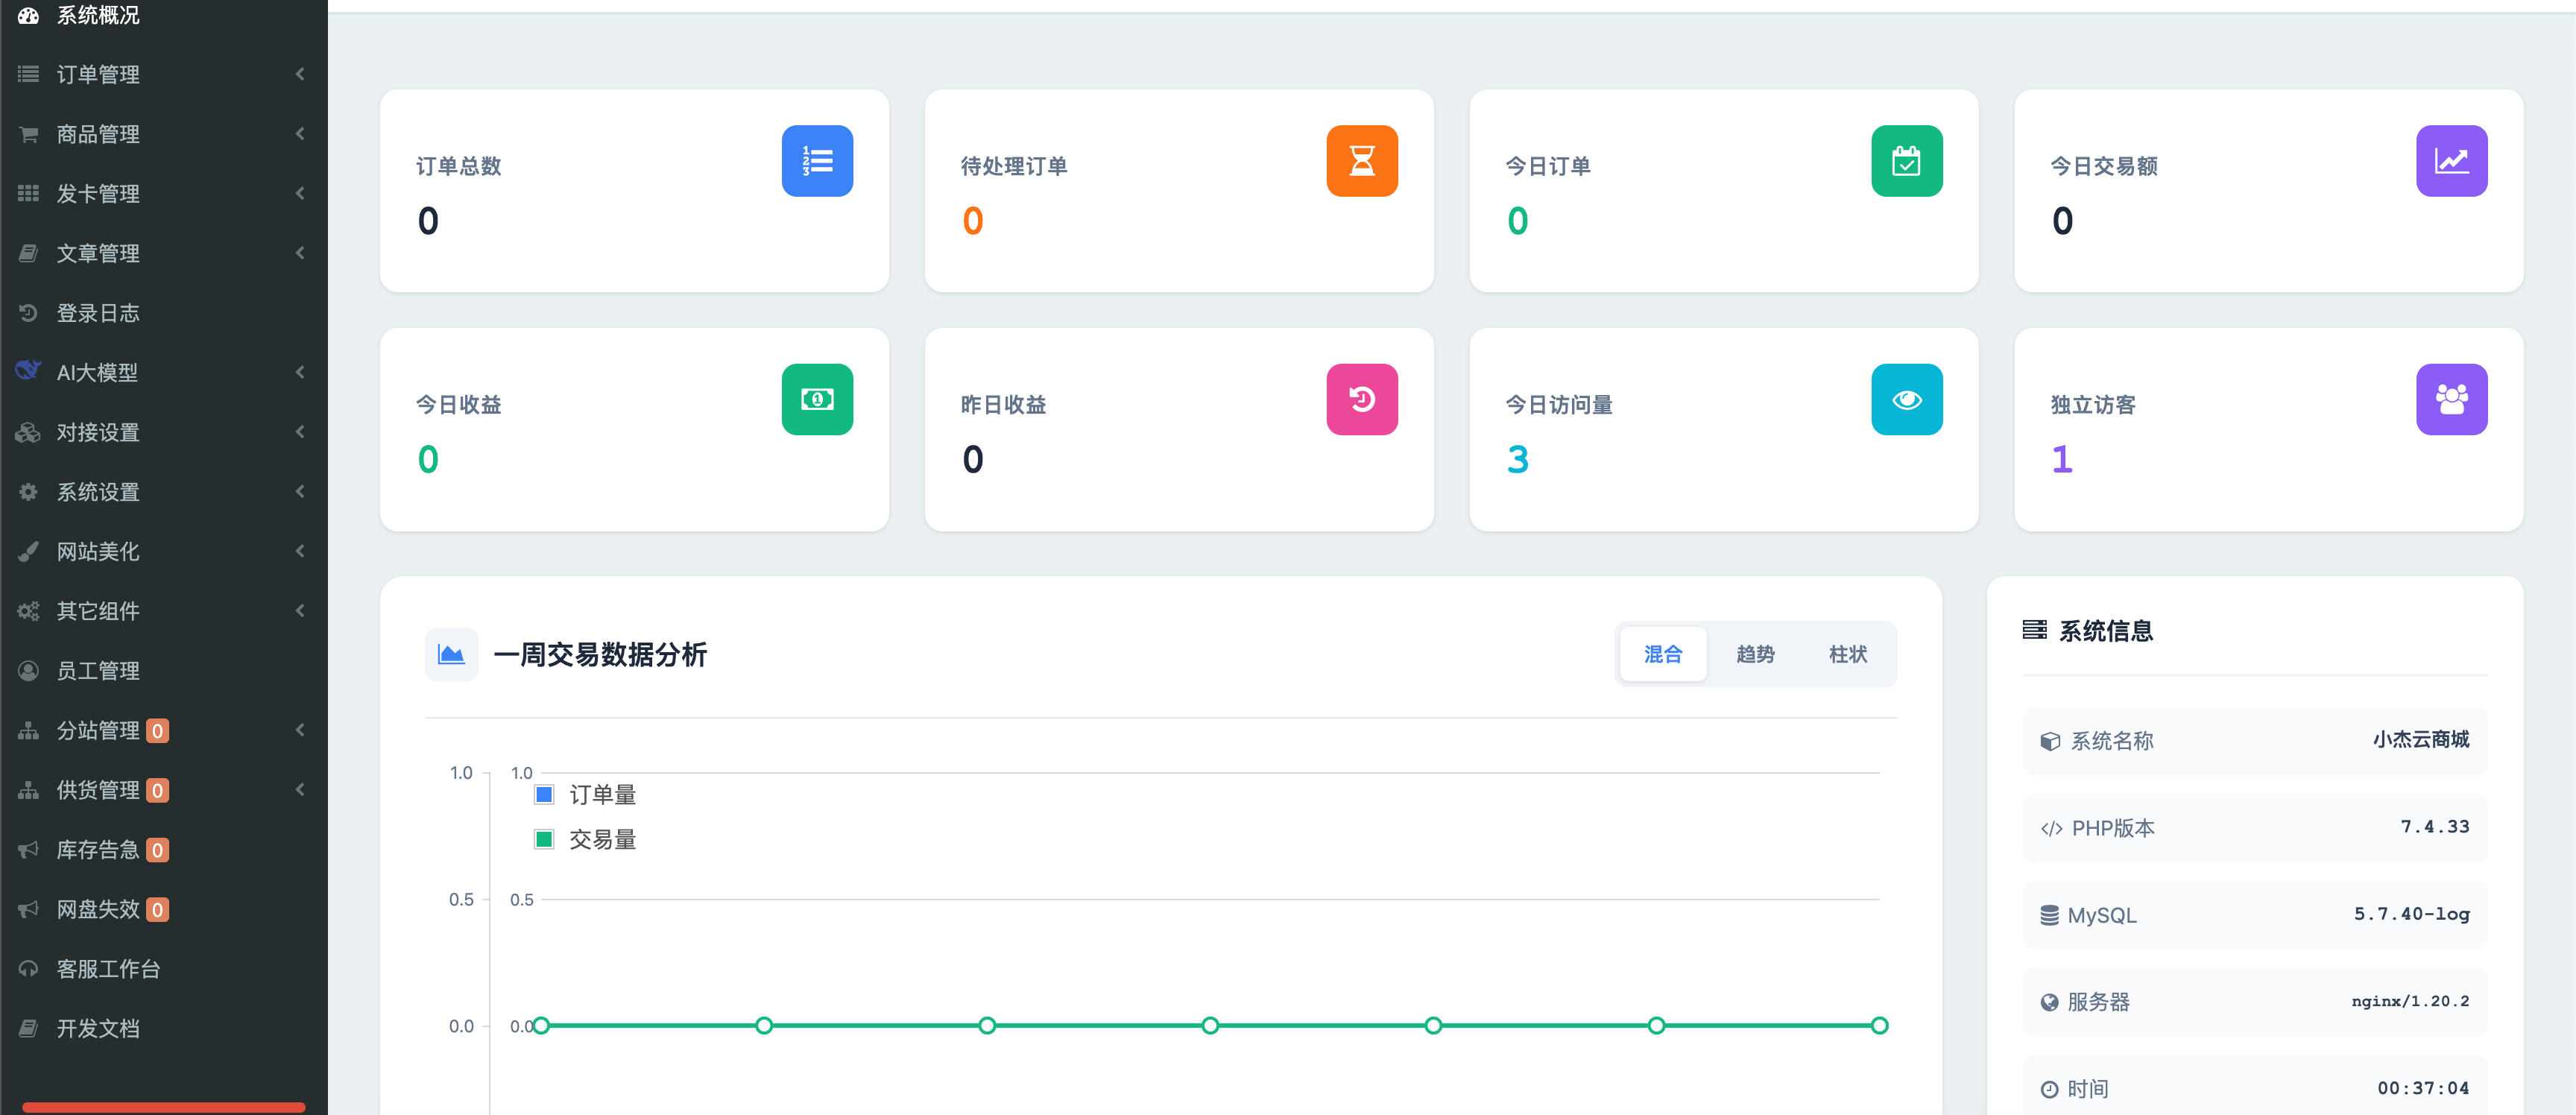The height and width of the screenshot is (1115, 2576).
Task: Click the blue list icon on 订单总数 card
Action: (817, 161)
